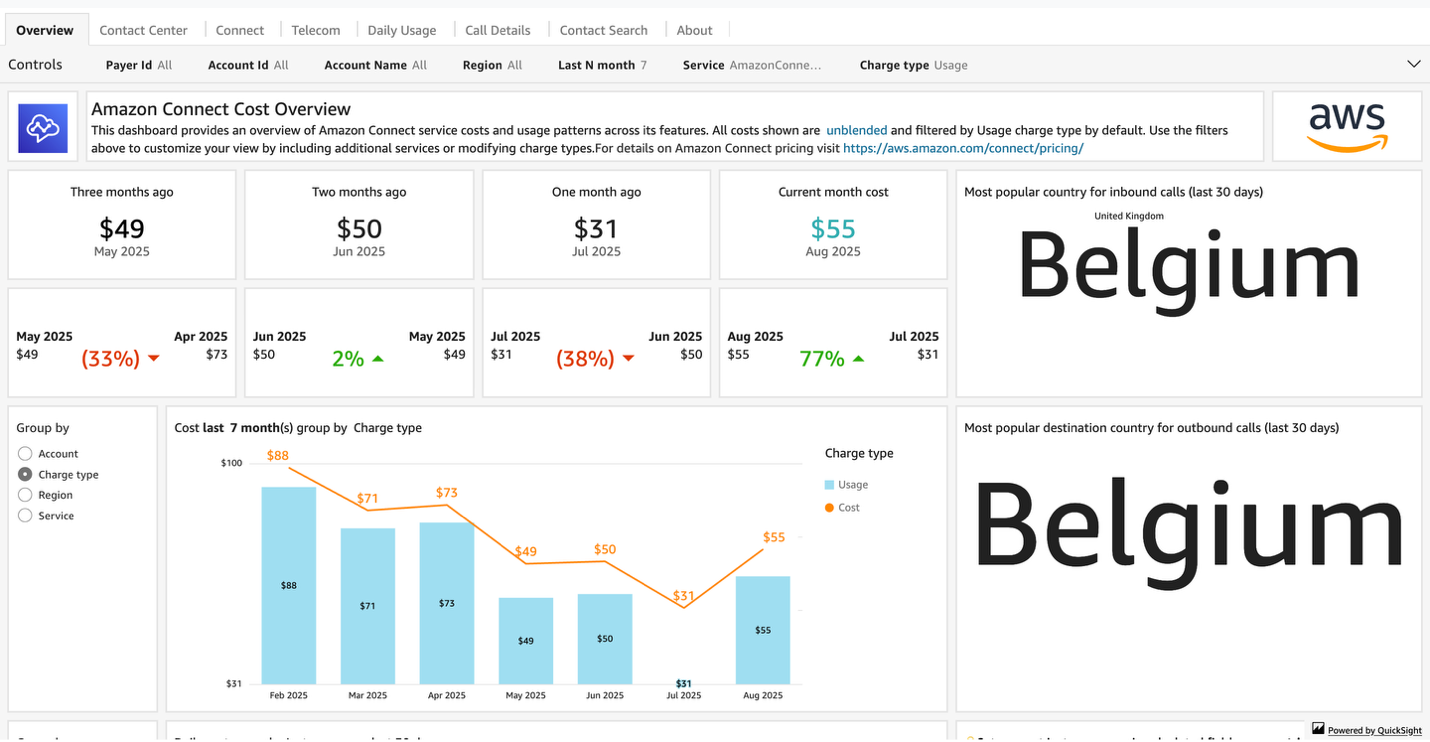Click the Usage bar above Feb 2025
Image resolution: width=1430 pixels, height=742 pixels.
pyautogui.click(x=289, y=585)
